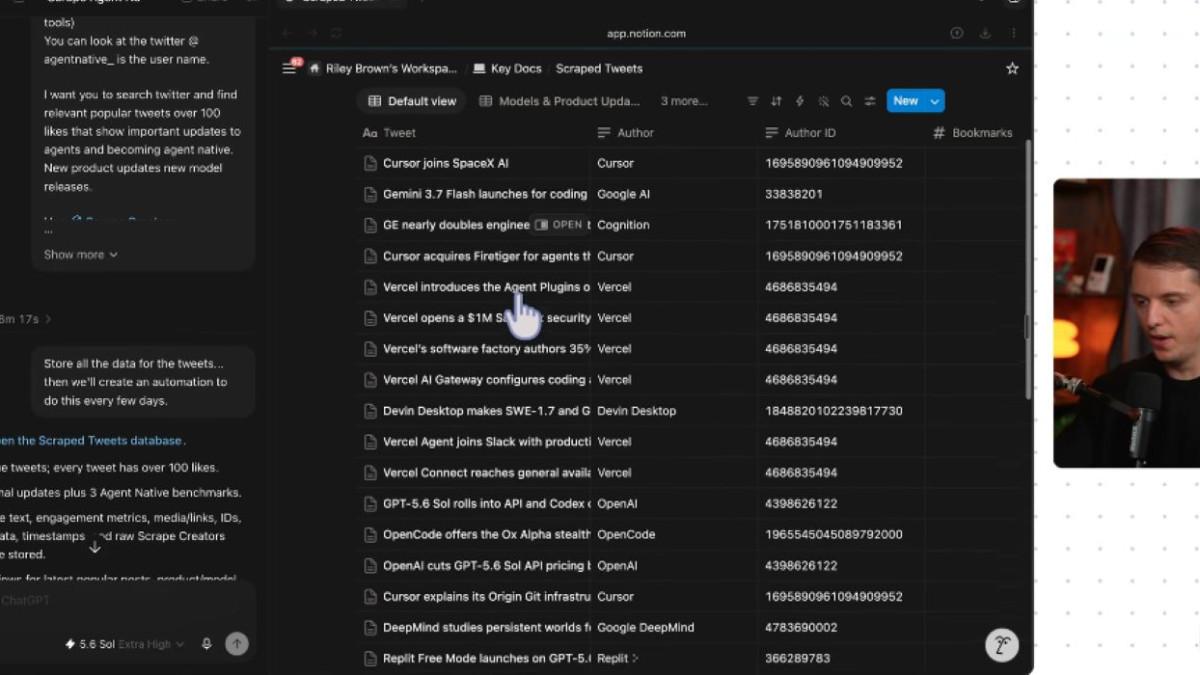Image resolution: width=1200 pixels, height=675 pixels.
Task: Open tweet Cursor explains its Origin Git
Action: 486,597
